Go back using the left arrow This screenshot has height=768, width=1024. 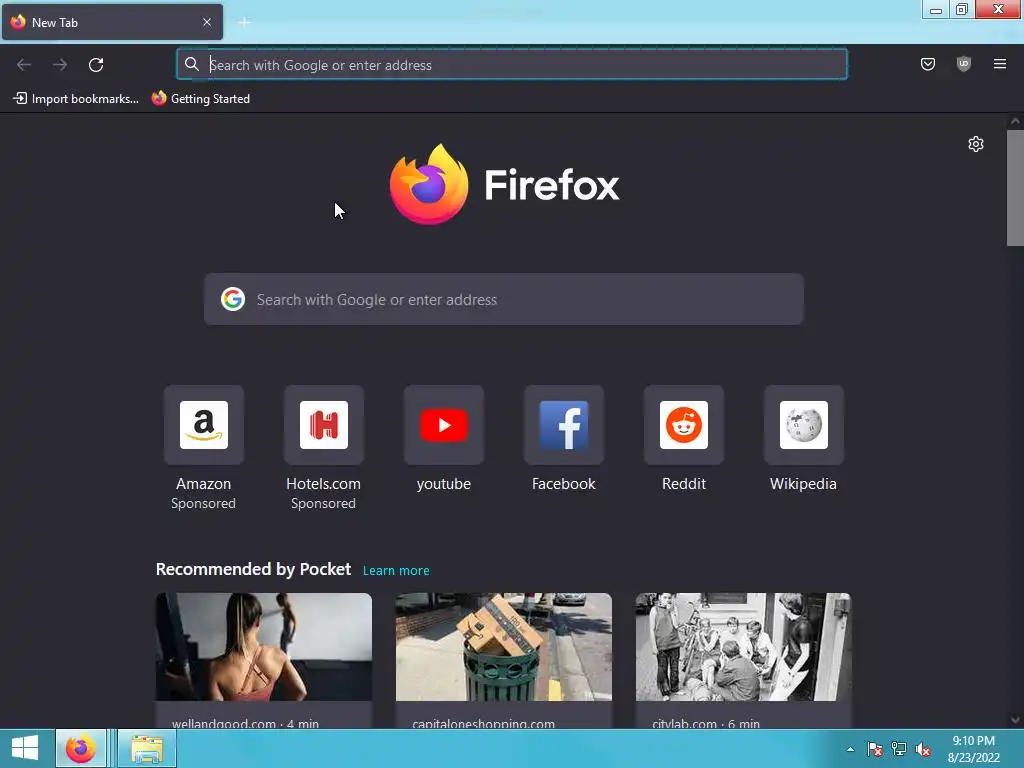[24, 65]
